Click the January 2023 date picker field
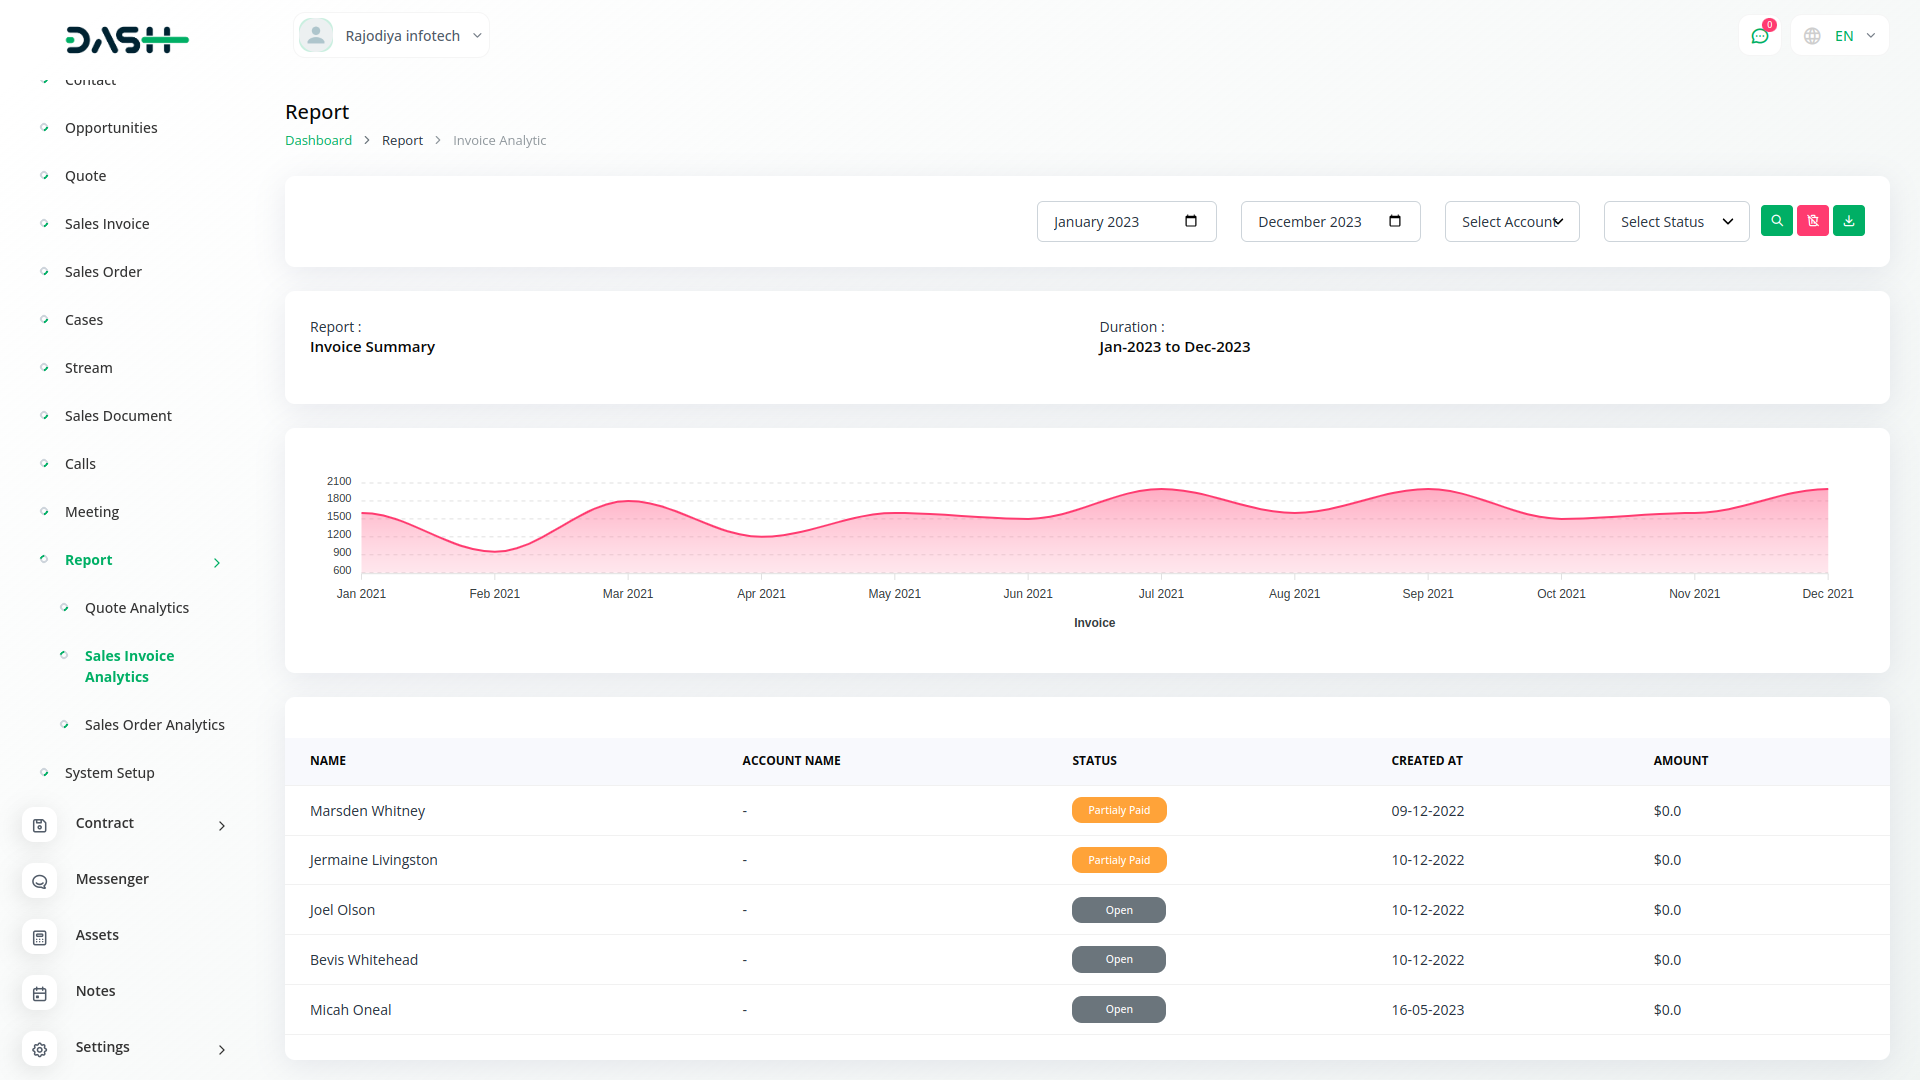 tap(1126, 221)
